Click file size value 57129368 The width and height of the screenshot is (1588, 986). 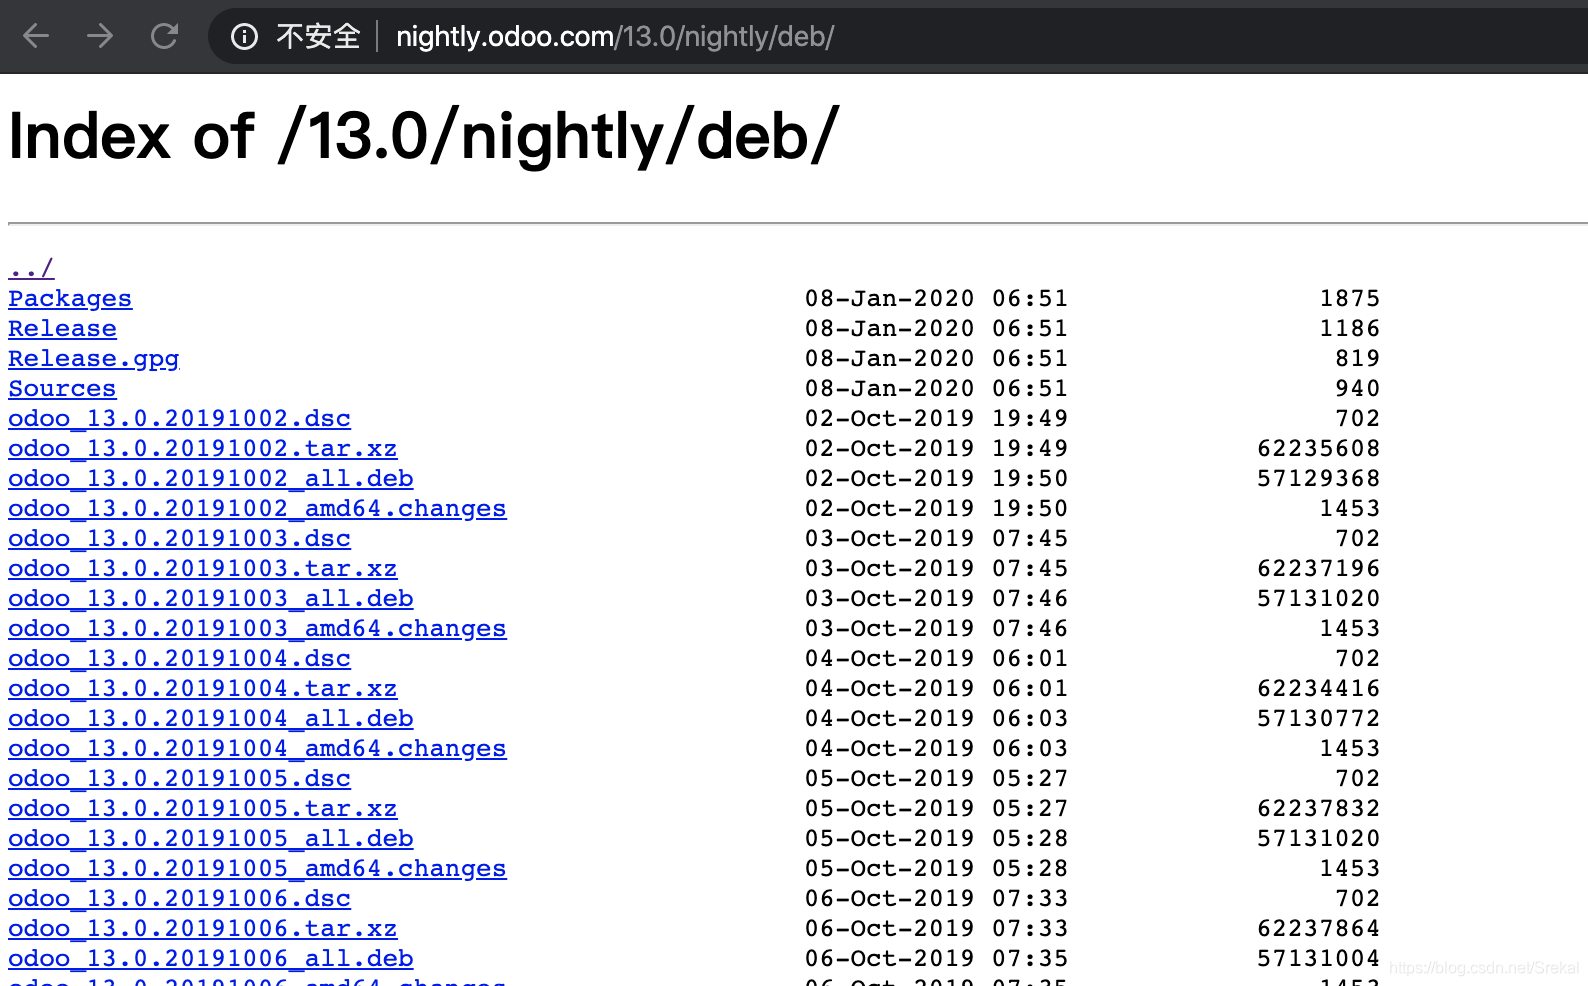tap(1318, 478)
